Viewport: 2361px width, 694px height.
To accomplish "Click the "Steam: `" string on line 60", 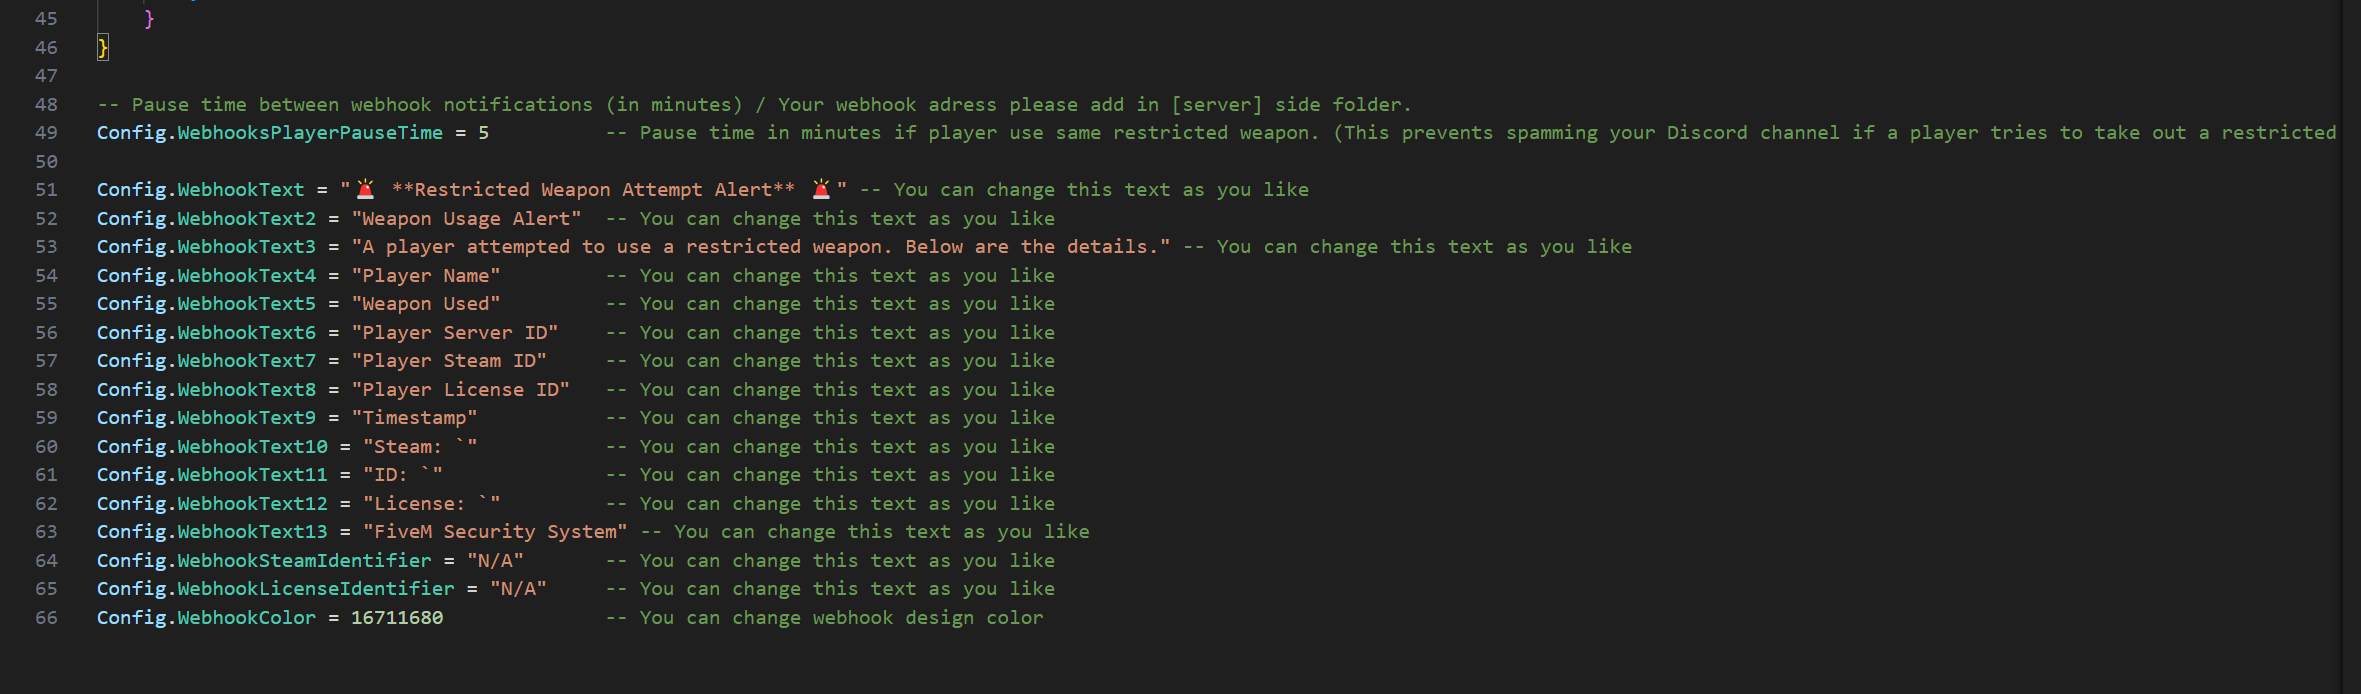I will (420, 447).
